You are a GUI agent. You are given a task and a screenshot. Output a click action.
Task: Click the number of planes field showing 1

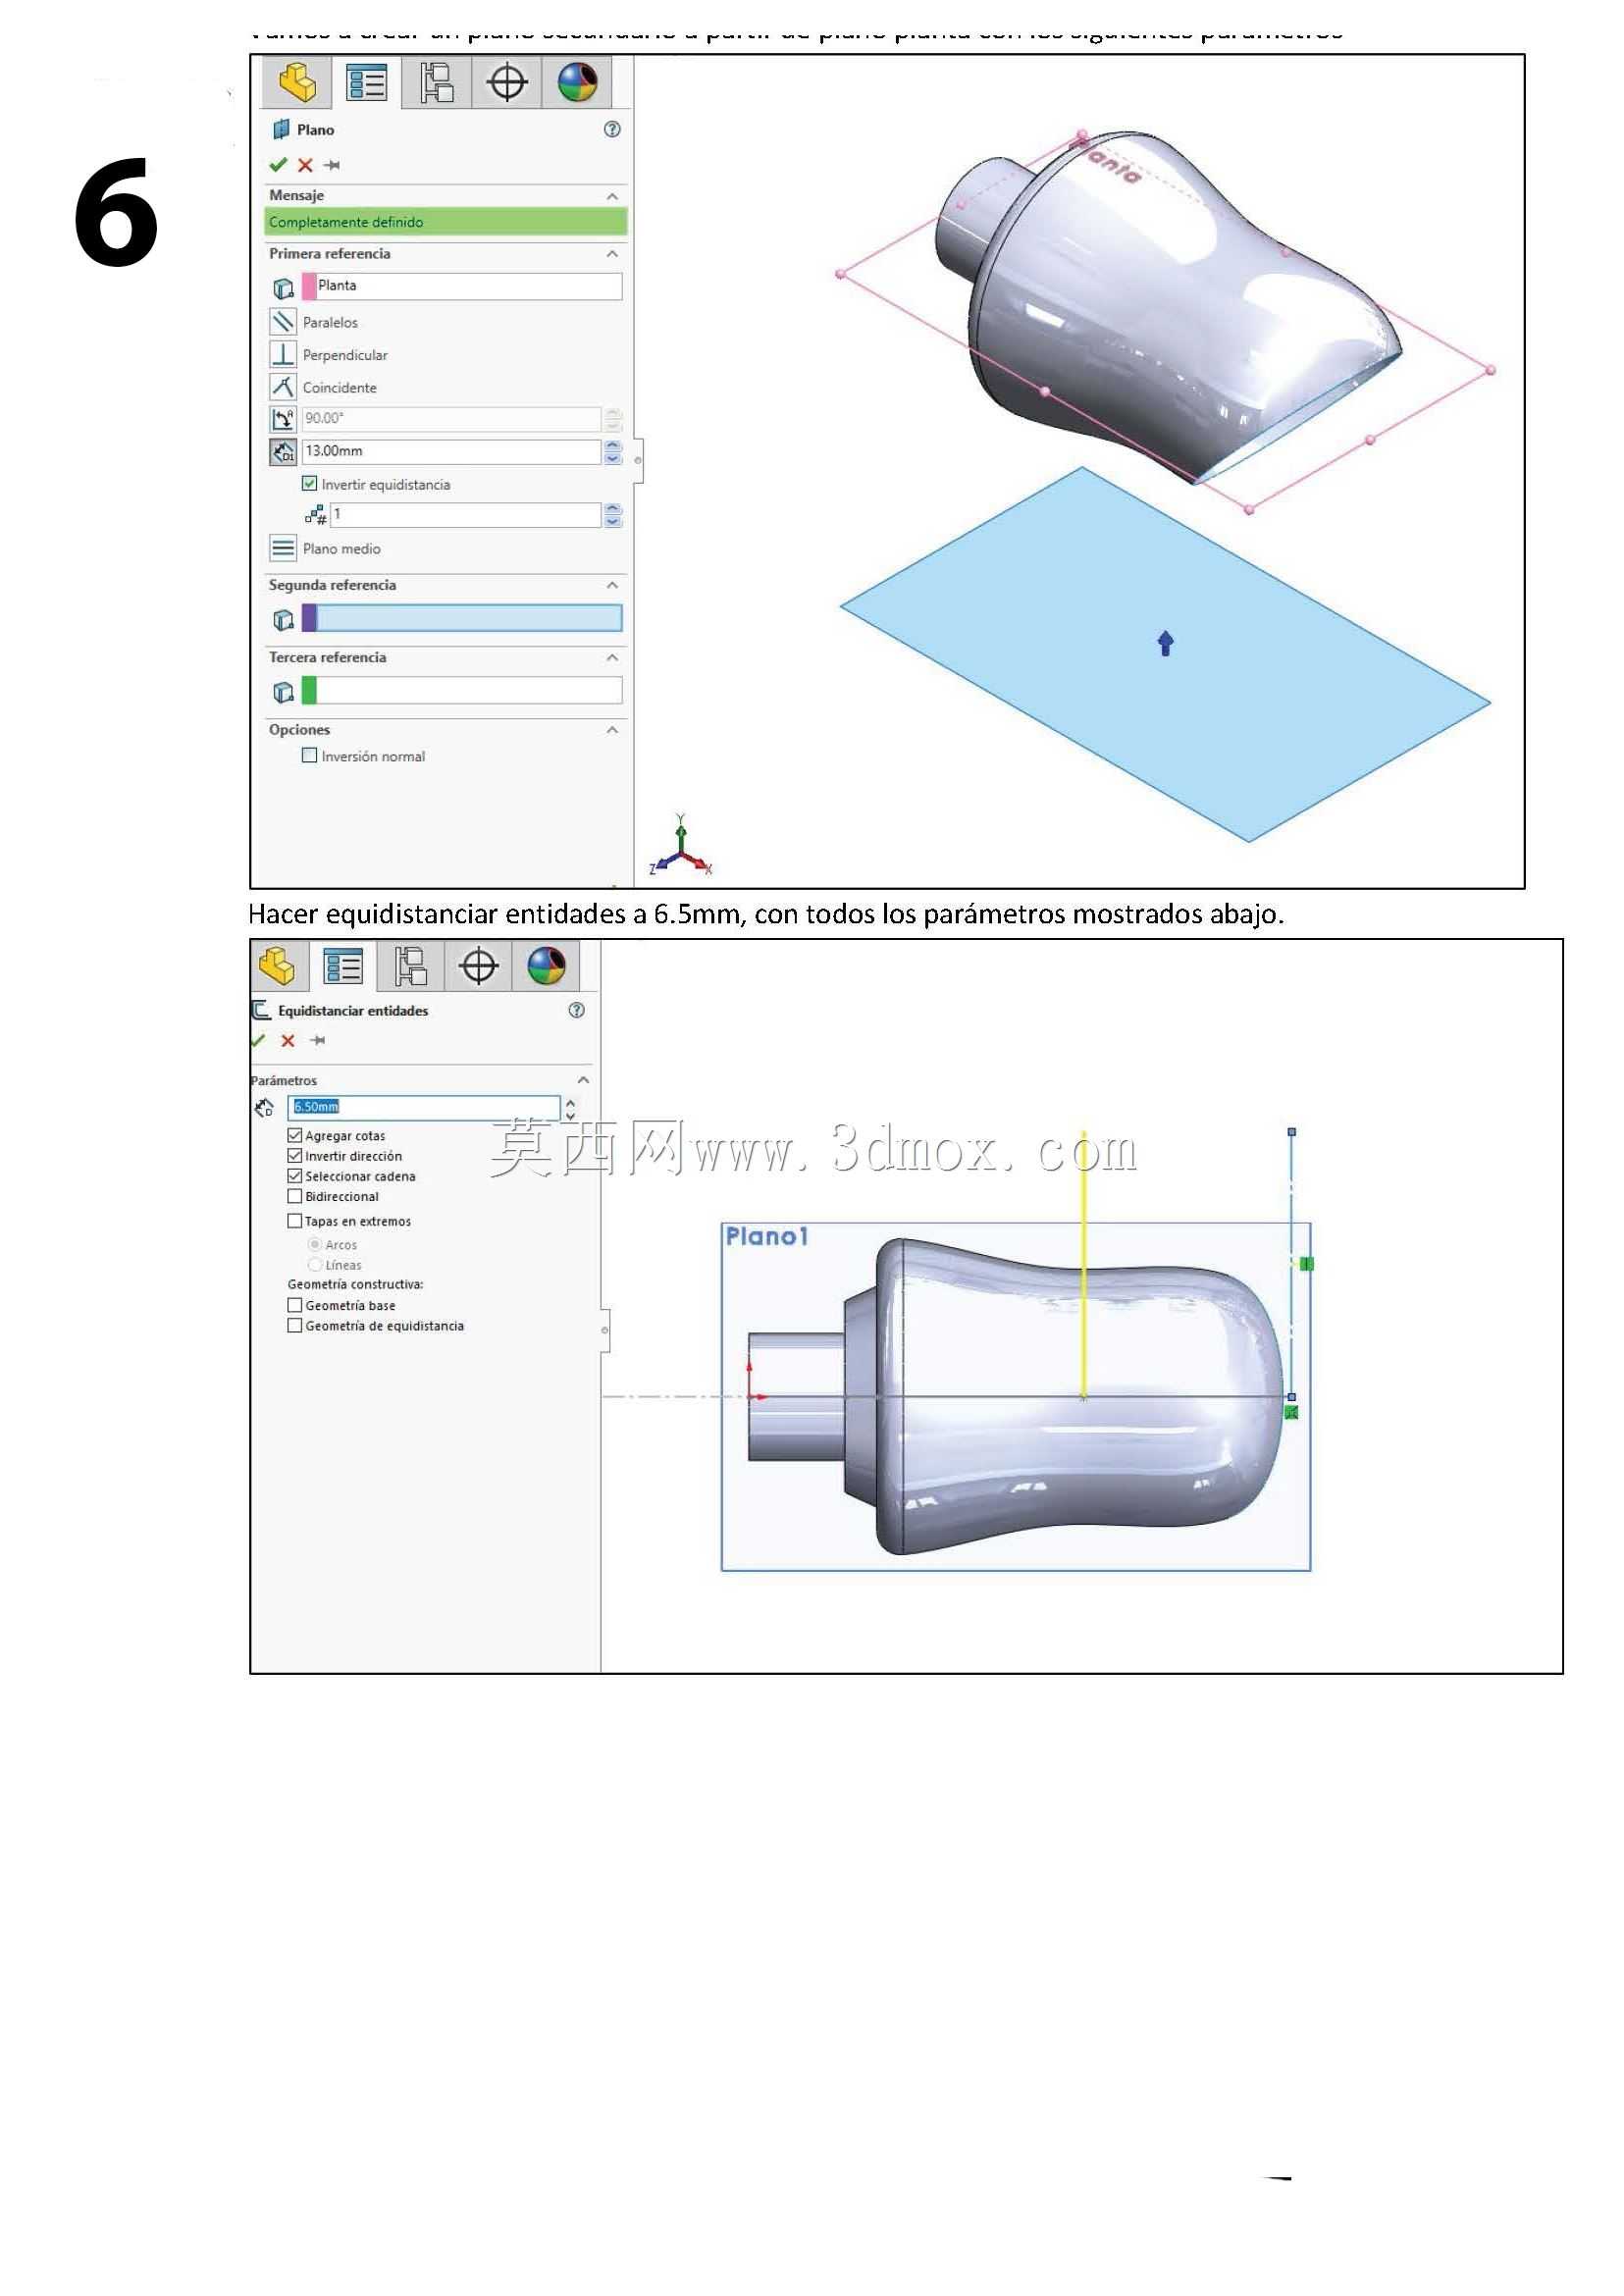coord(465,514)
